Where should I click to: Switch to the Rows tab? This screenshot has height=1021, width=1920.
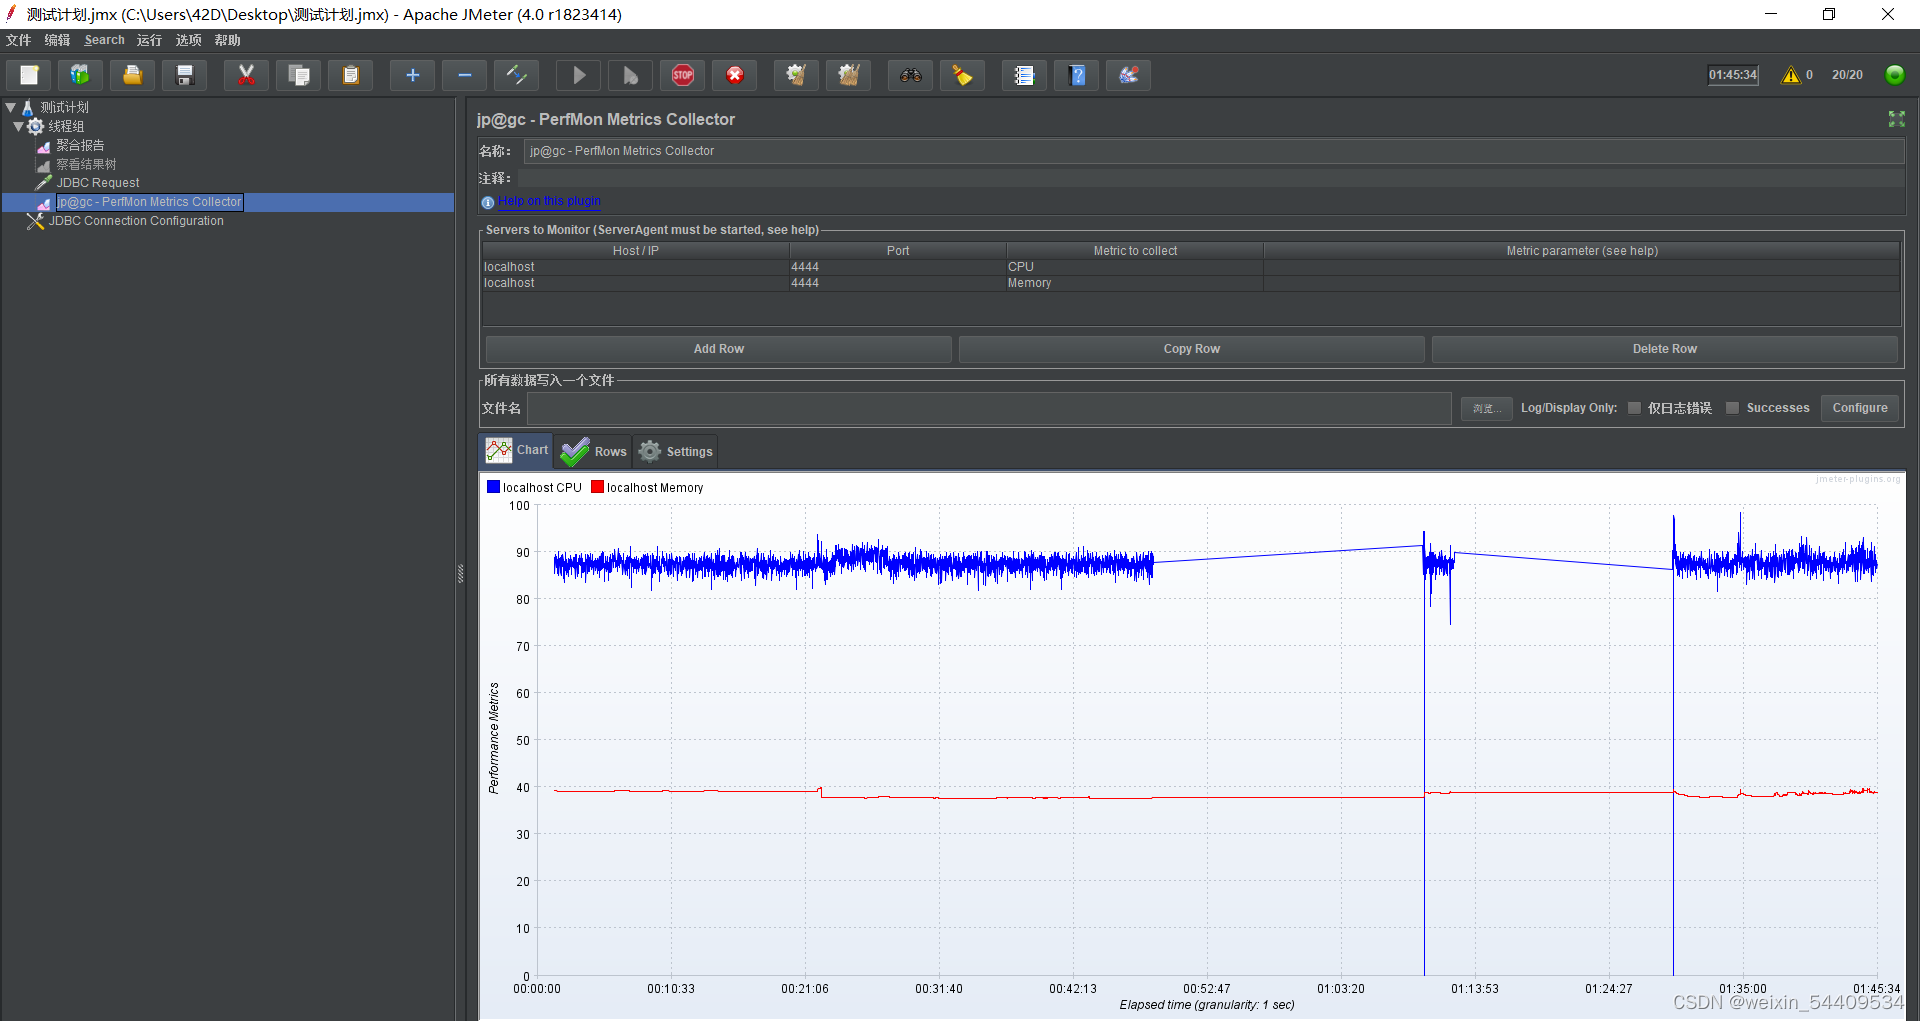[594, 452]
